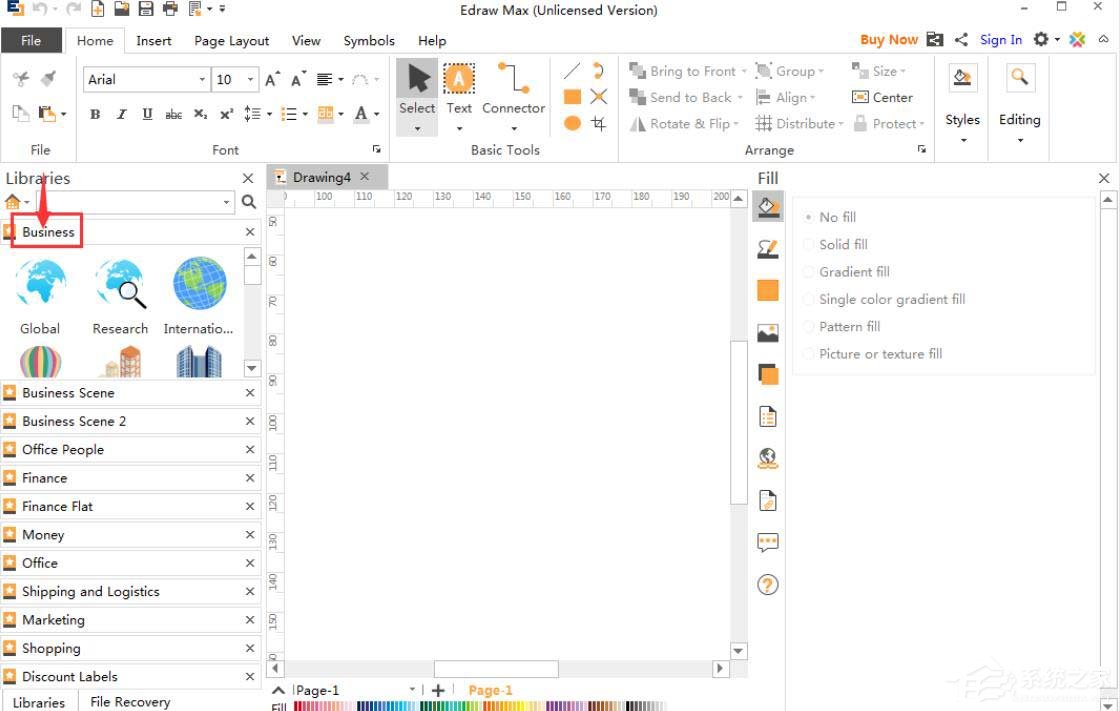1120x711 pixels.
Task: Open the font name Arial dropdown
Action: [x=202, y=80]
